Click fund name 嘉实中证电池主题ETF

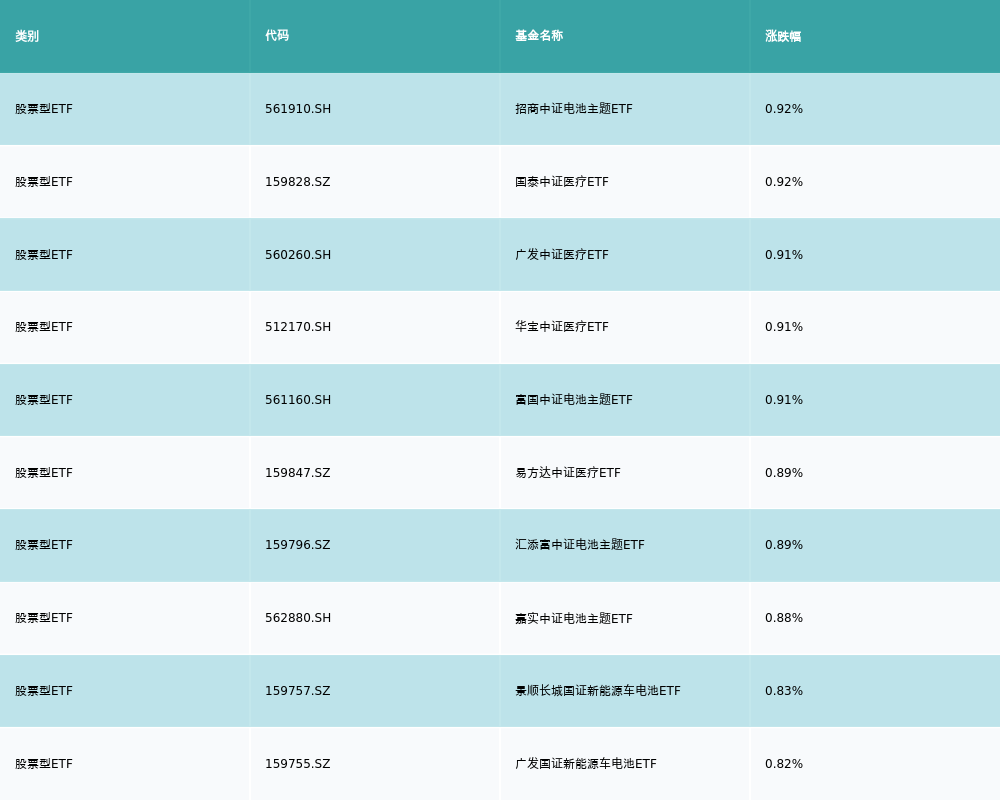click(x=574, y=618)
